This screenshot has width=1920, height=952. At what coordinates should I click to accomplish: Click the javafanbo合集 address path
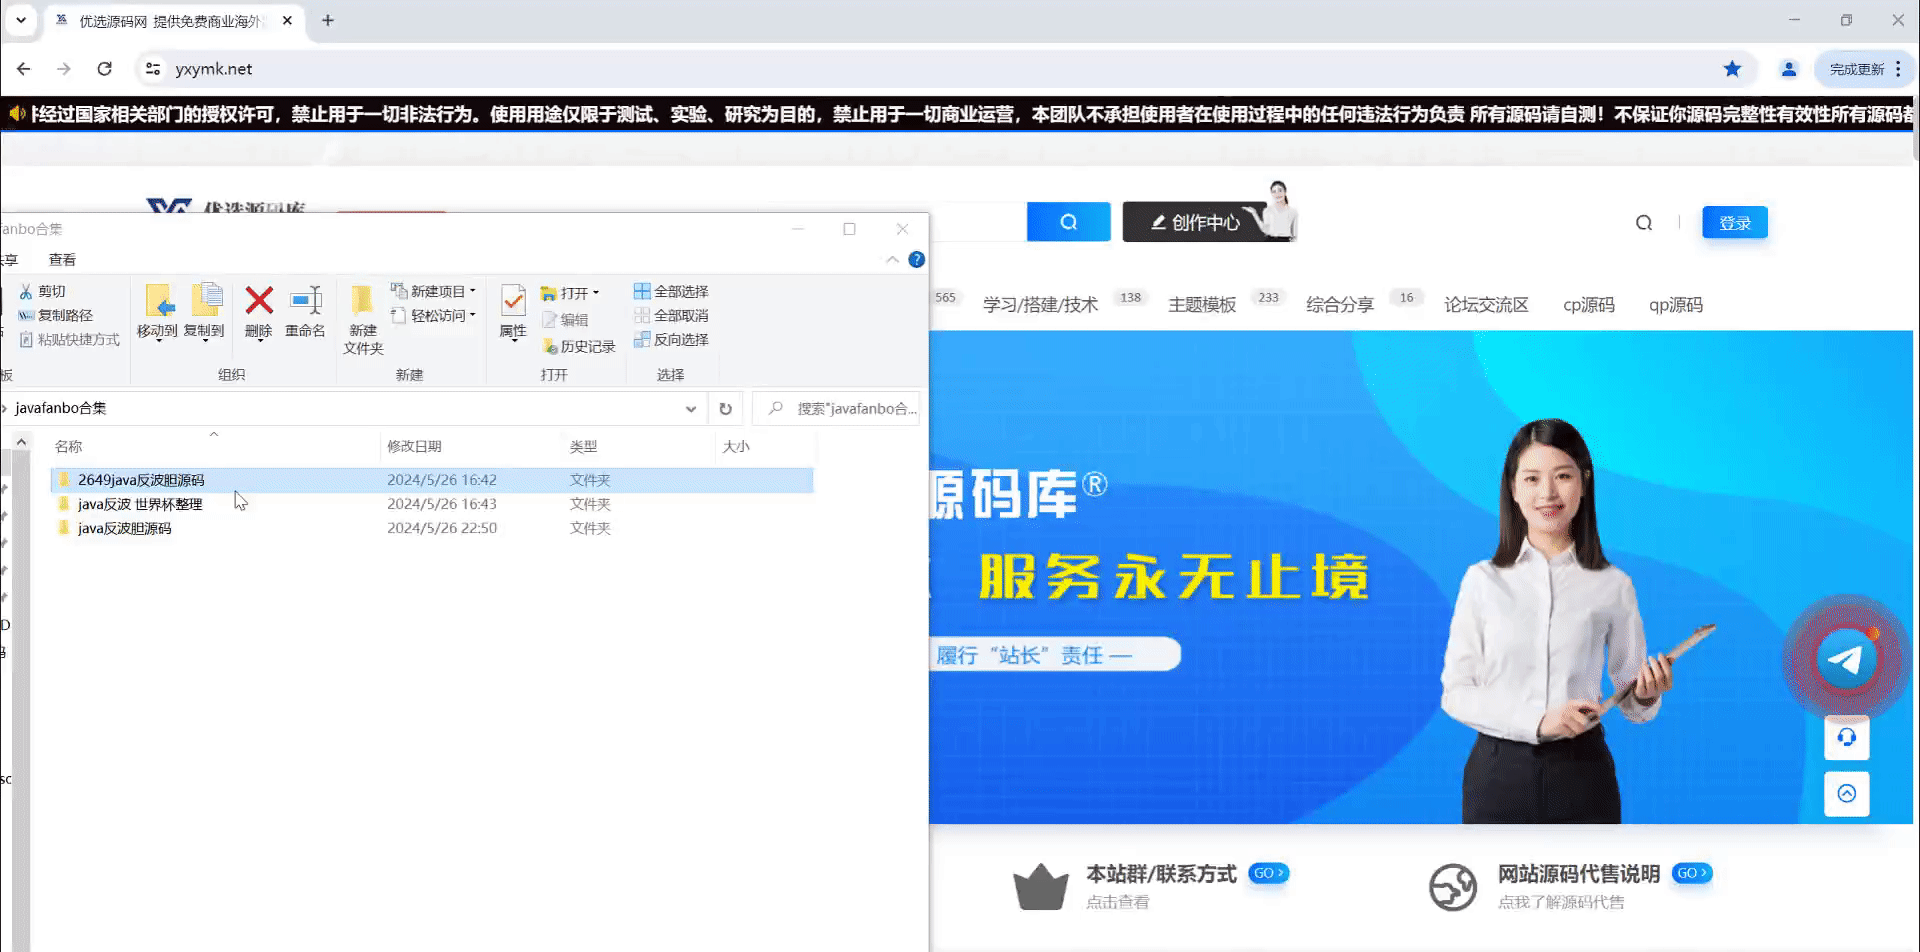tap(60, 408)
